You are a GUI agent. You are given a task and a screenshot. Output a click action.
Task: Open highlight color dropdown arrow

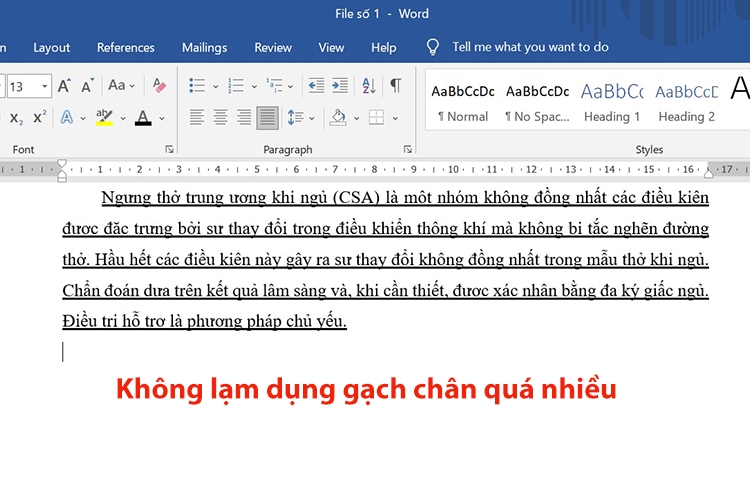point(123,118)
